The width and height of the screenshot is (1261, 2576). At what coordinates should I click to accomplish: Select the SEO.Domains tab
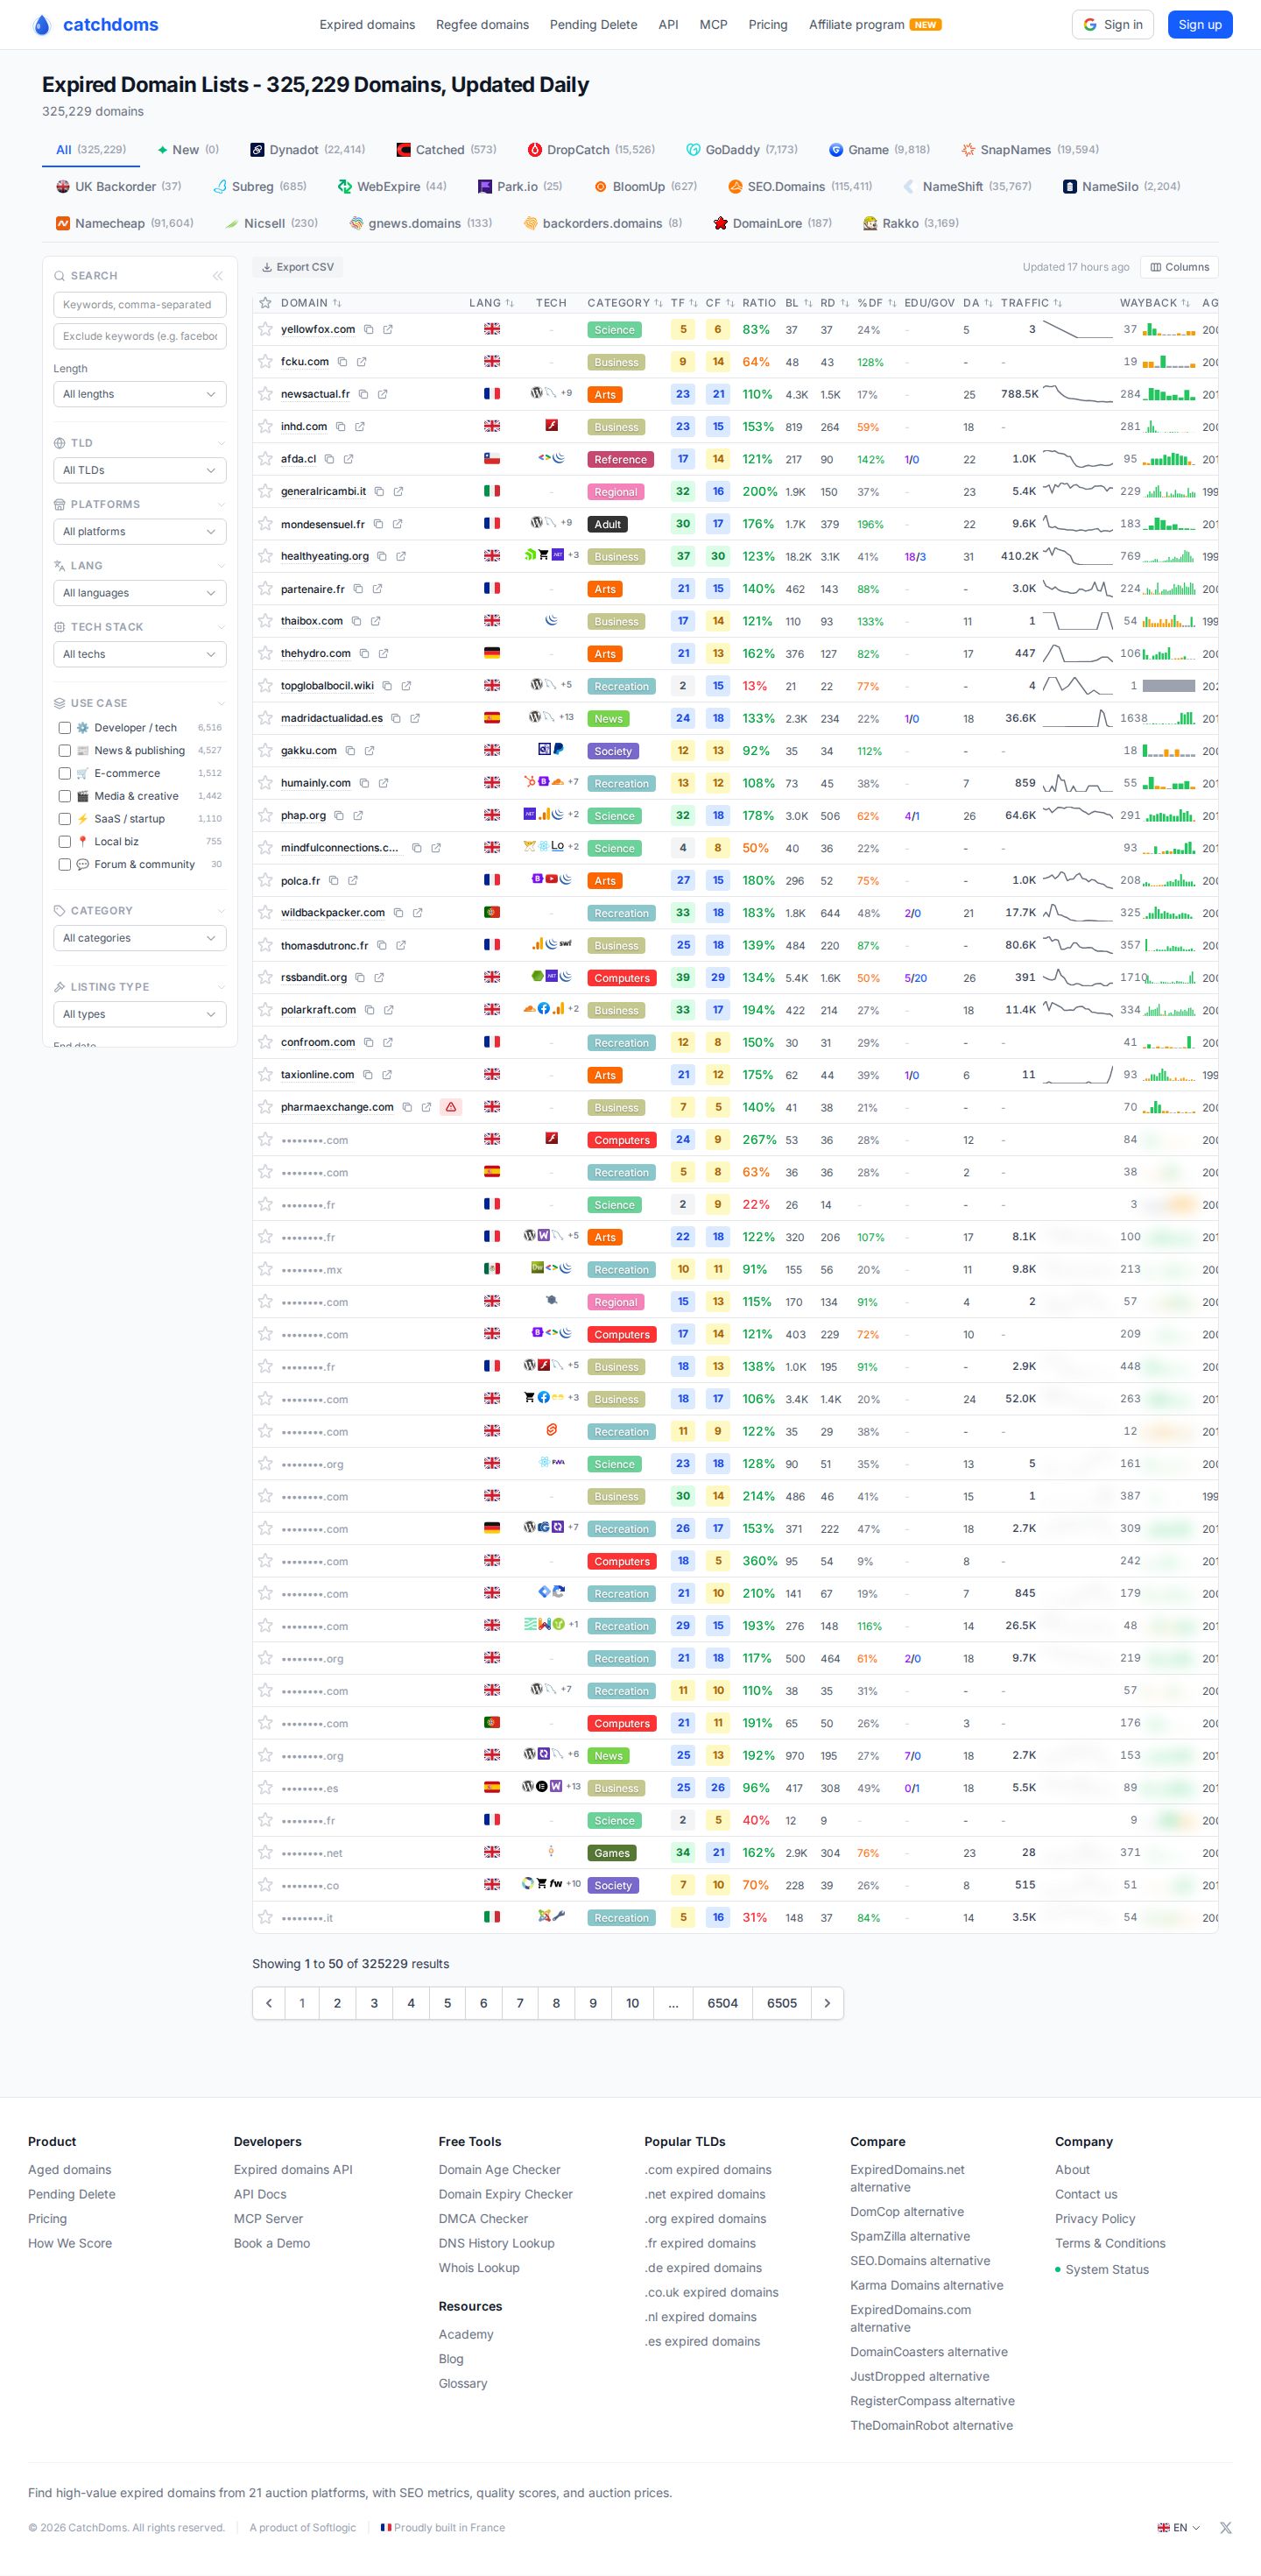[x=799, y=186]
